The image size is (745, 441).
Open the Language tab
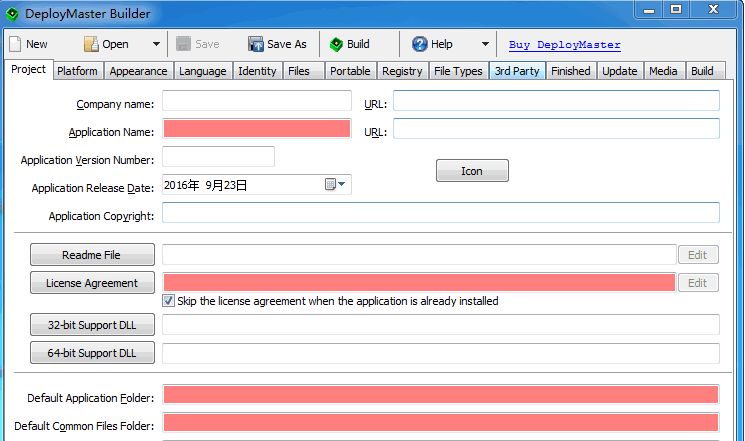(203, 71)
